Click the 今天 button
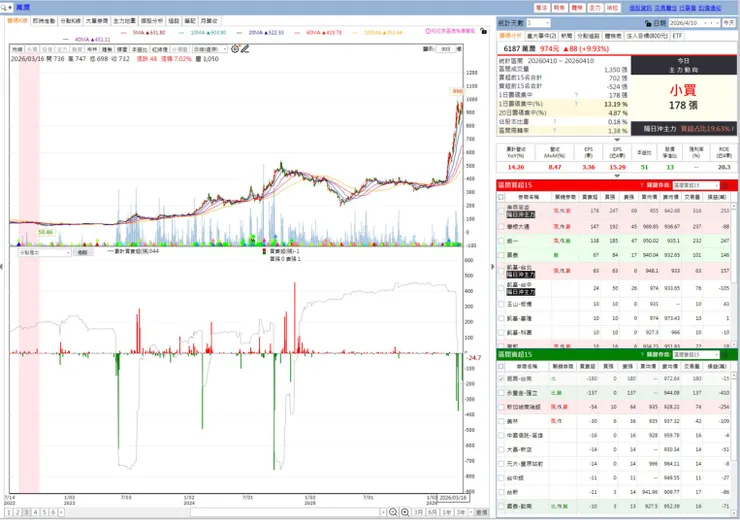The height and width of the screenshot is (520, 740). [x=729, y=23]
